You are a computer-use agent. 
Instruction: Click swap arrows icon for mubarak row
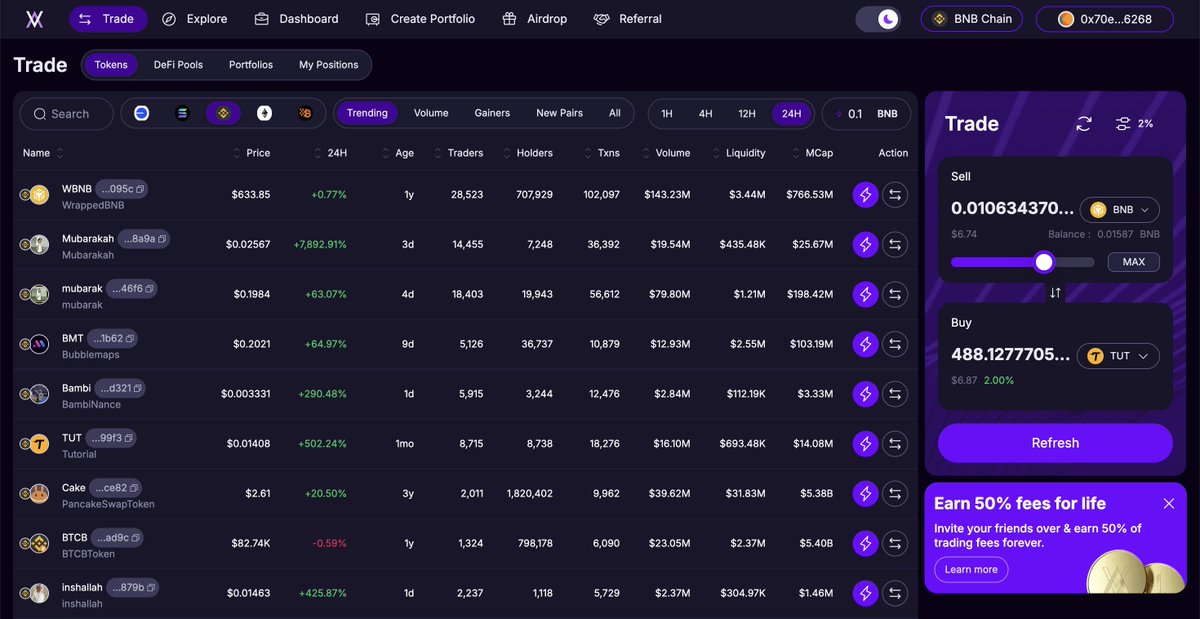895,294
